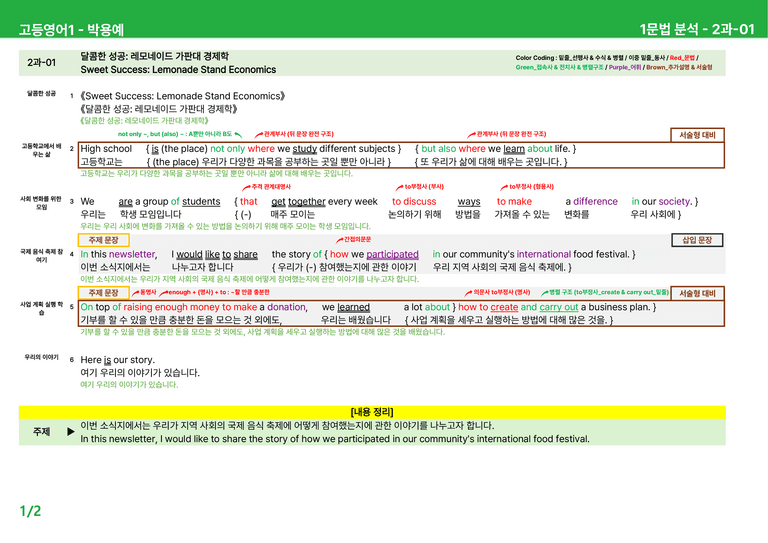
Task: Click the header text '고등영어1 - 박용예'
Action: [72, 30]
